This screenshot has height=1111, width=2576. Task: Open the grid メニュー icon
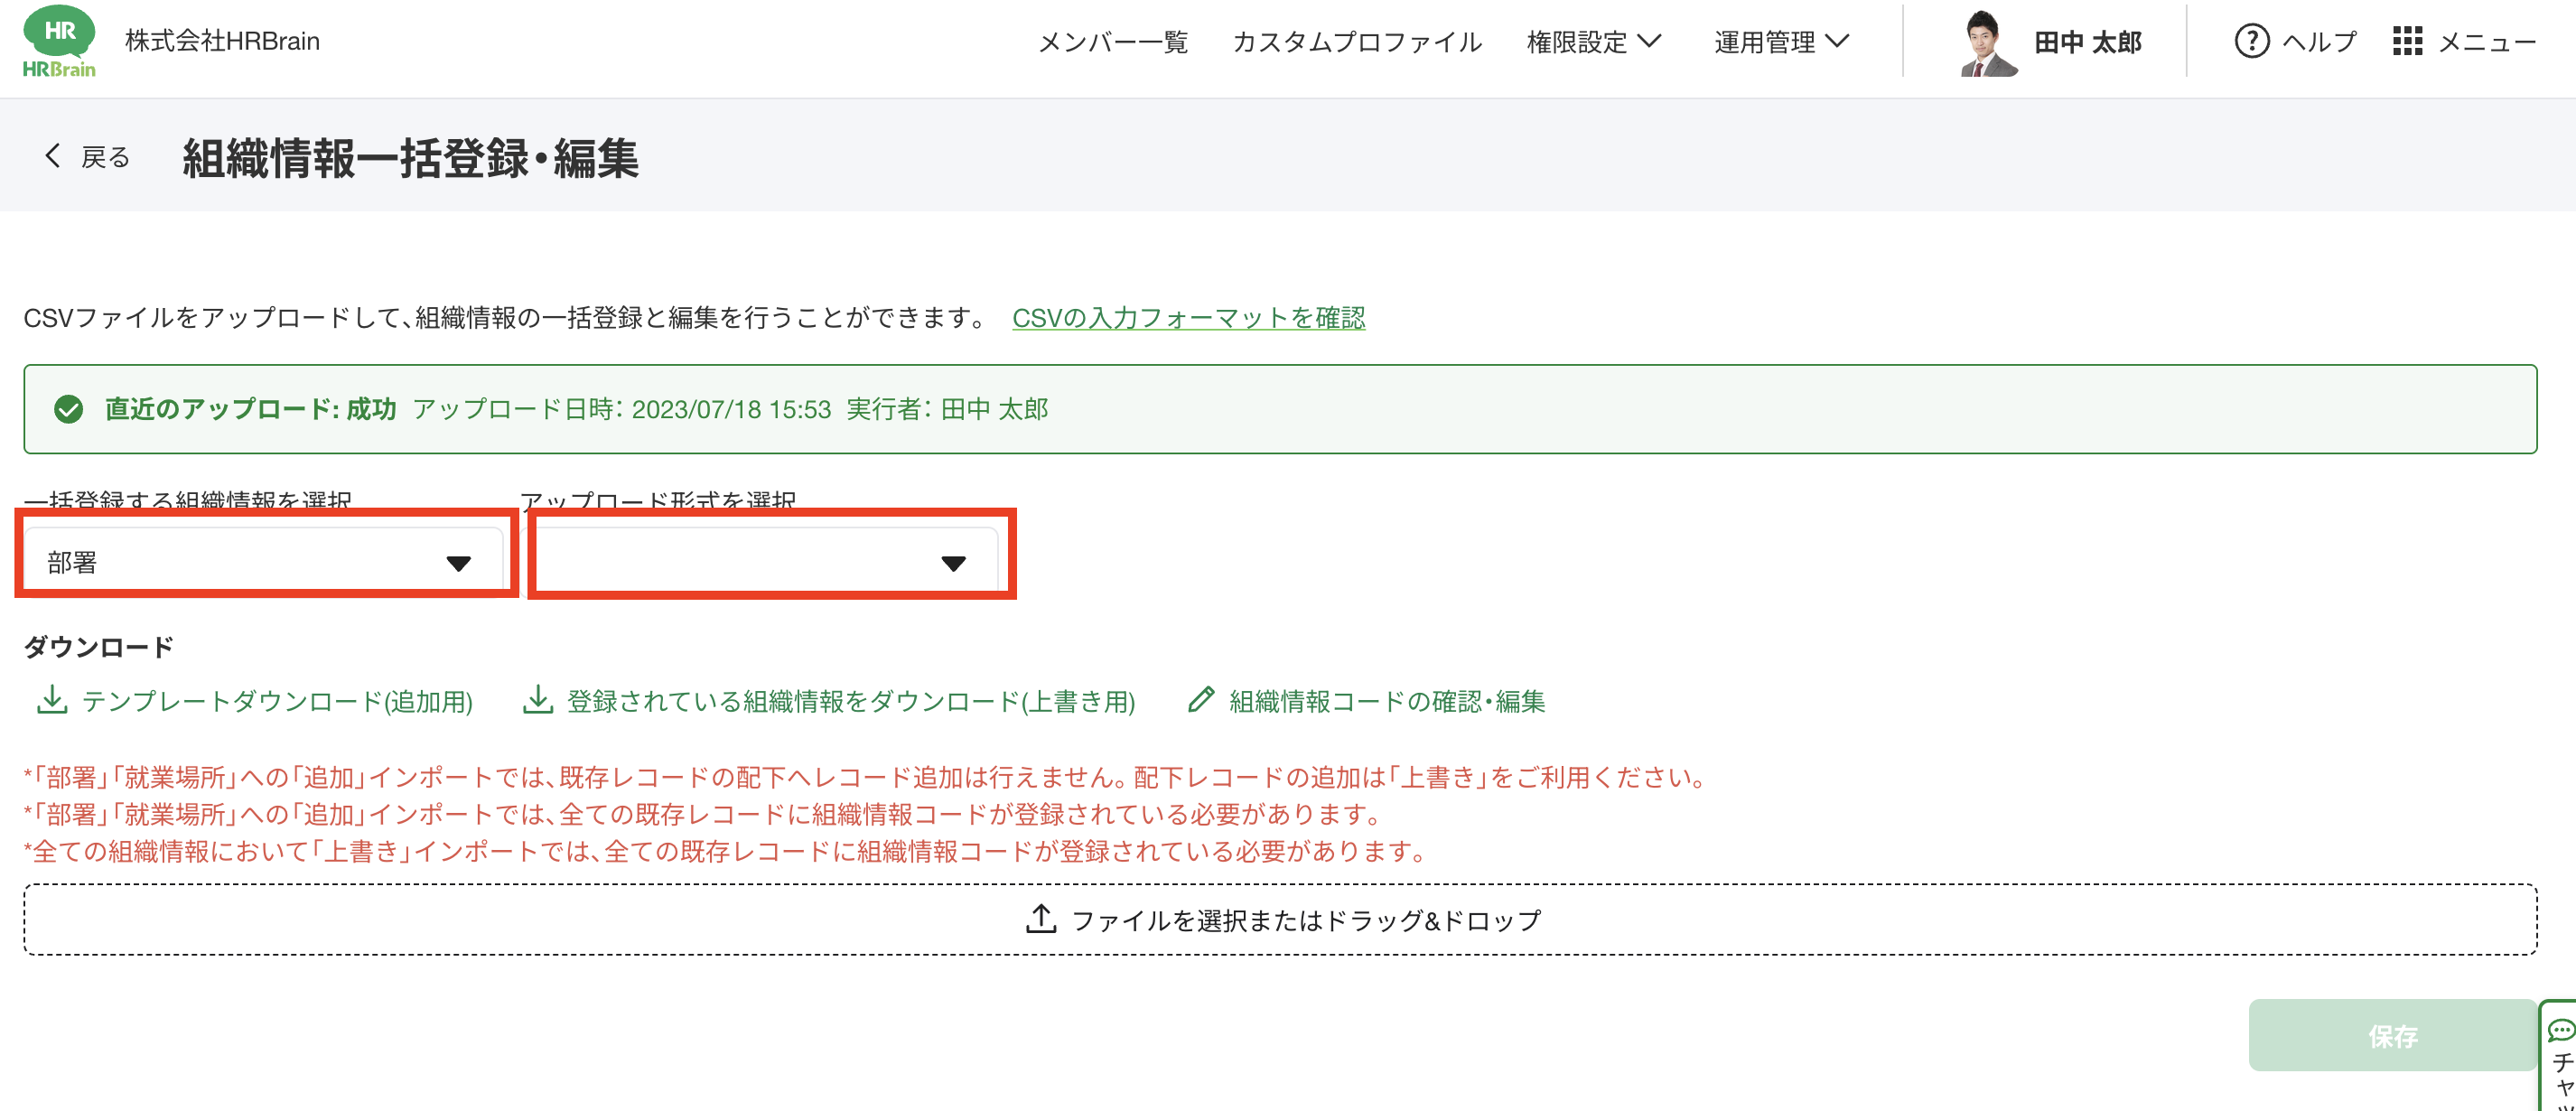coord(2407,41)
